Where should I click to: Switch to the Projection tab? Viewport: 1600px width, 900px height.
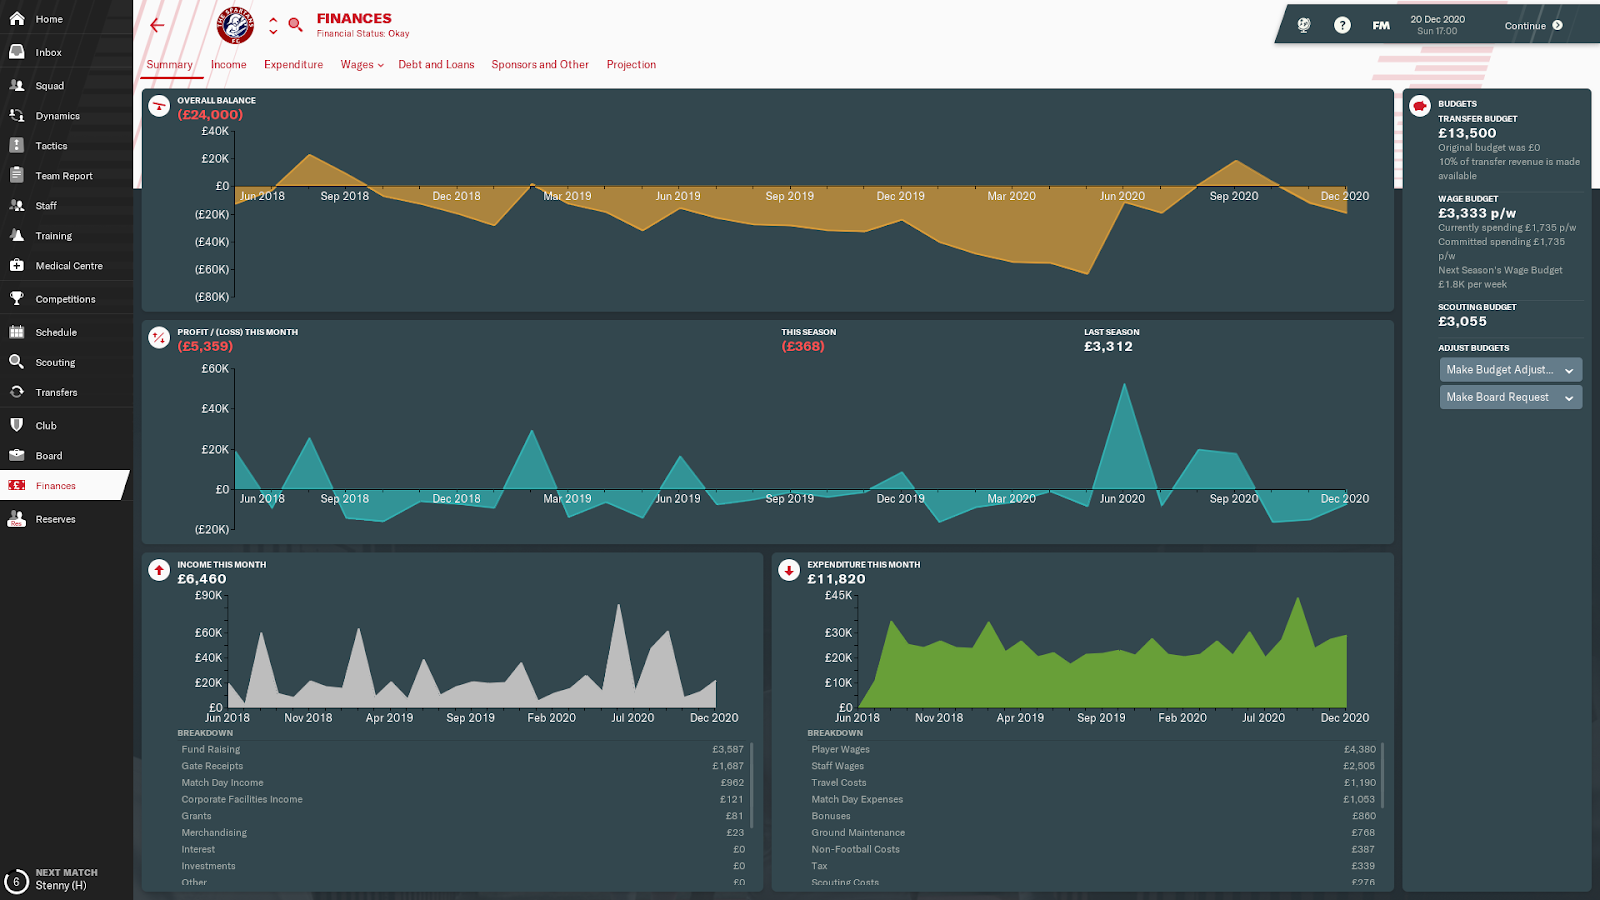(631, 65)
